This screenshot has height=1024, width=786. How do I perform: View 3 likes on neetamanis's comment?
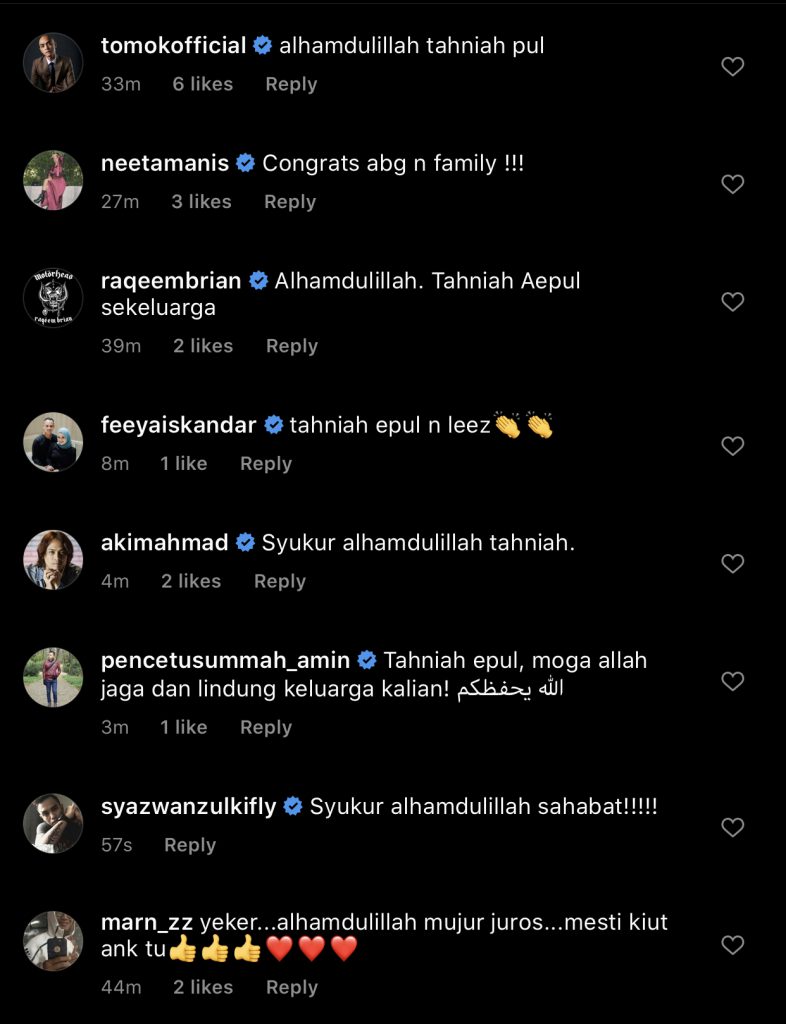(x=201, y=202)
